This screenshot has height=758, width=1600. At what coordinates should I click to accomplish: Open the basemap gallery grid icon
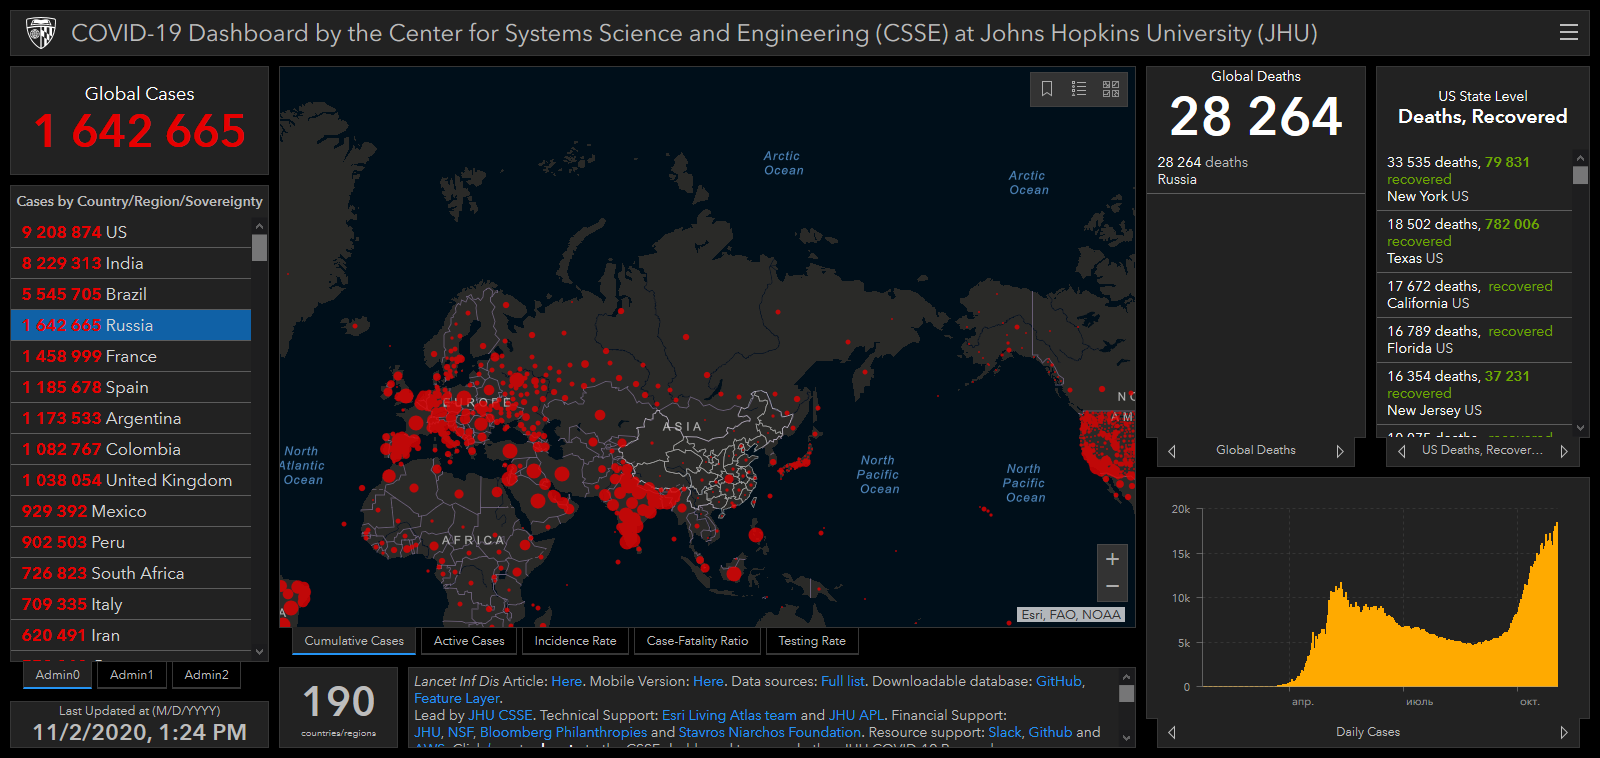point(1111,89)
